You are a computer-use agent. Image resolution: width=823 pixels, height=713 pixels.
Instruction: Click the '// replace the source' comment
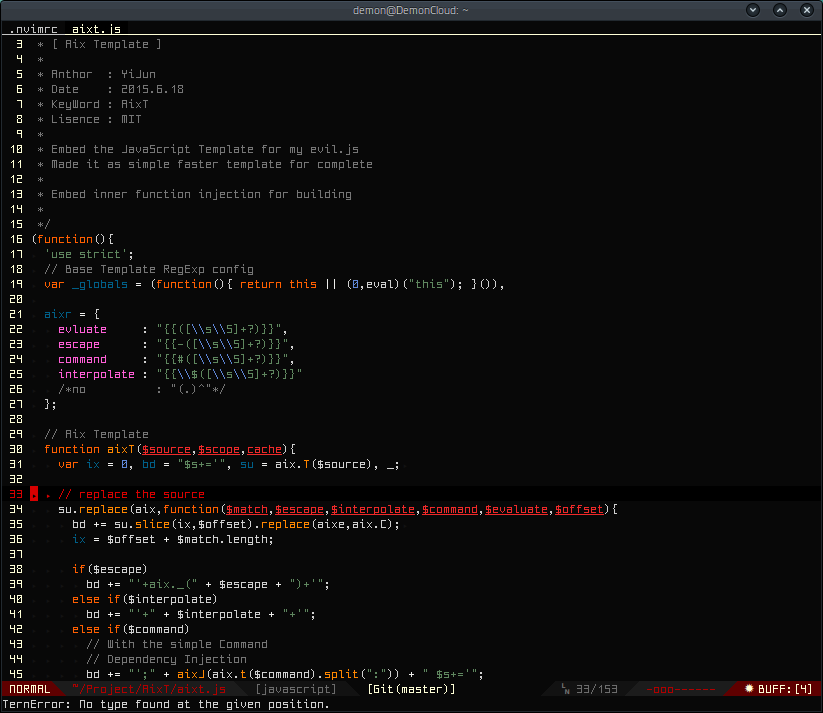tap(131, 494)
